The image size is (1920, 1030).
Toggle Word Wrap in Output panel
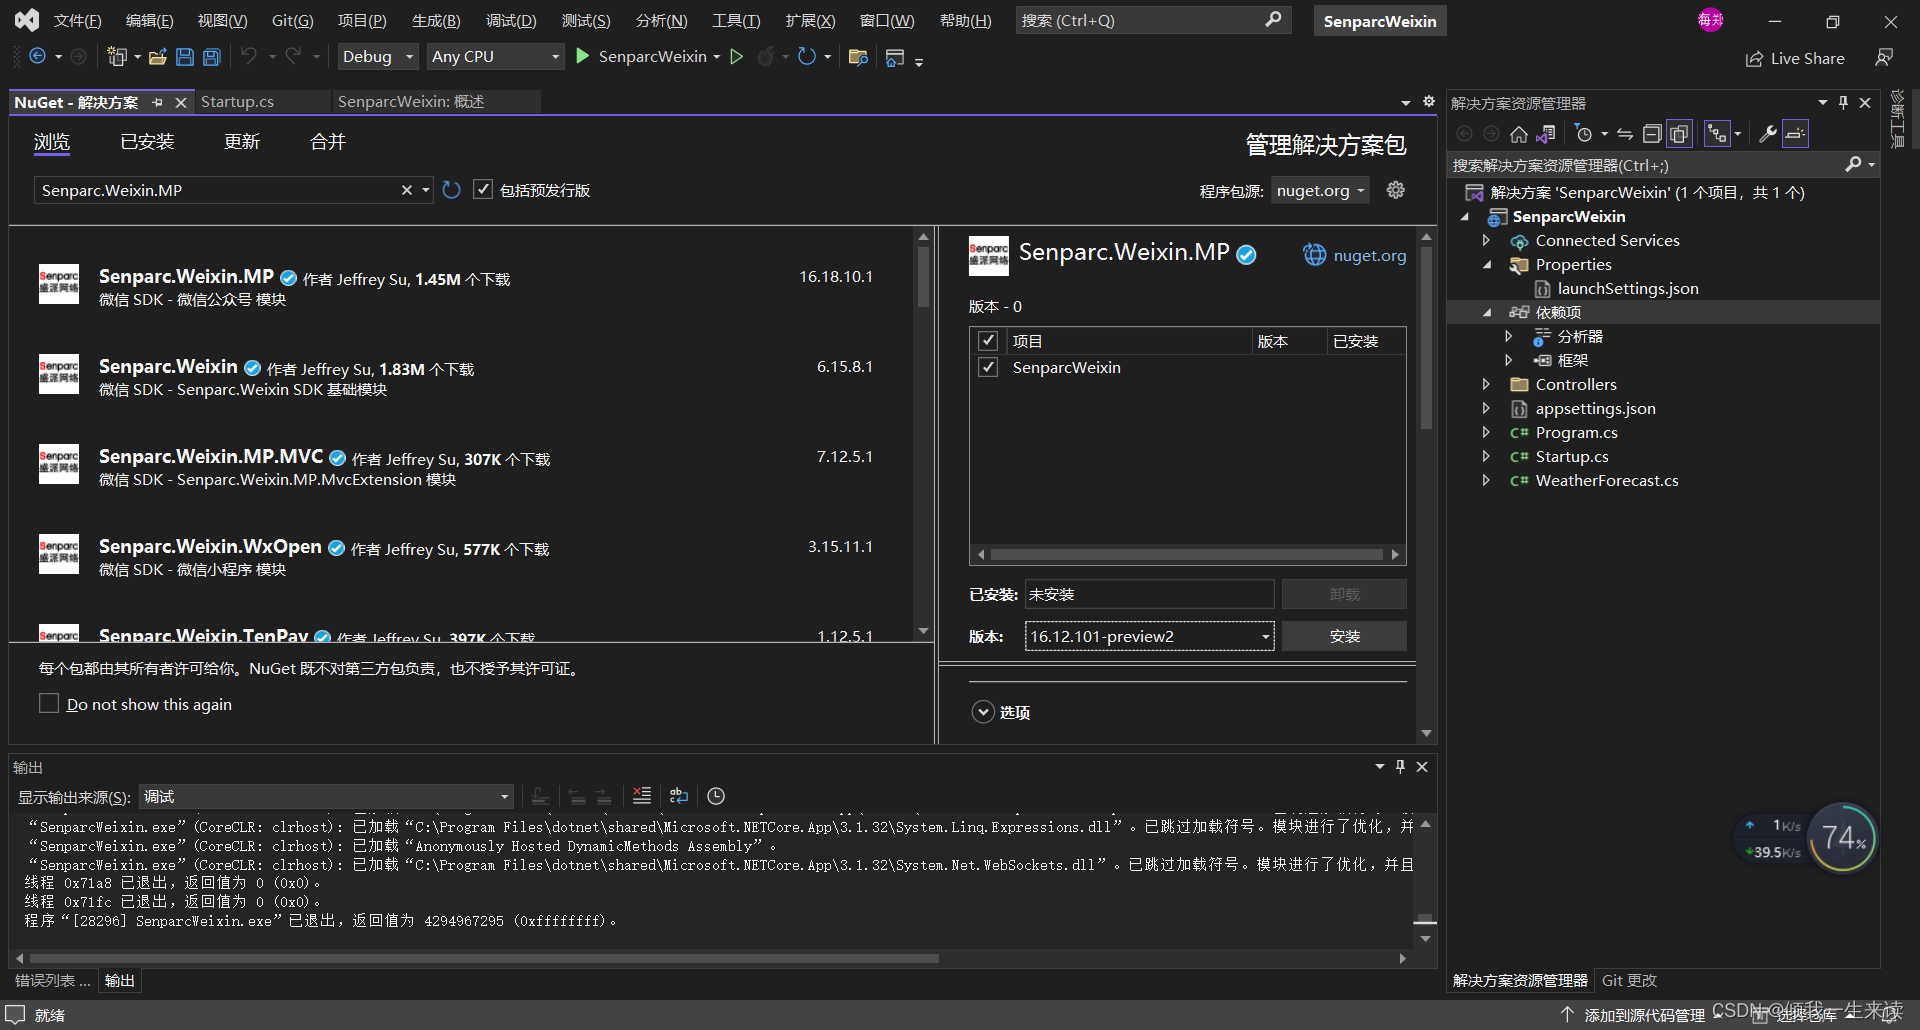pyautogui.click(x=679, y=796)
